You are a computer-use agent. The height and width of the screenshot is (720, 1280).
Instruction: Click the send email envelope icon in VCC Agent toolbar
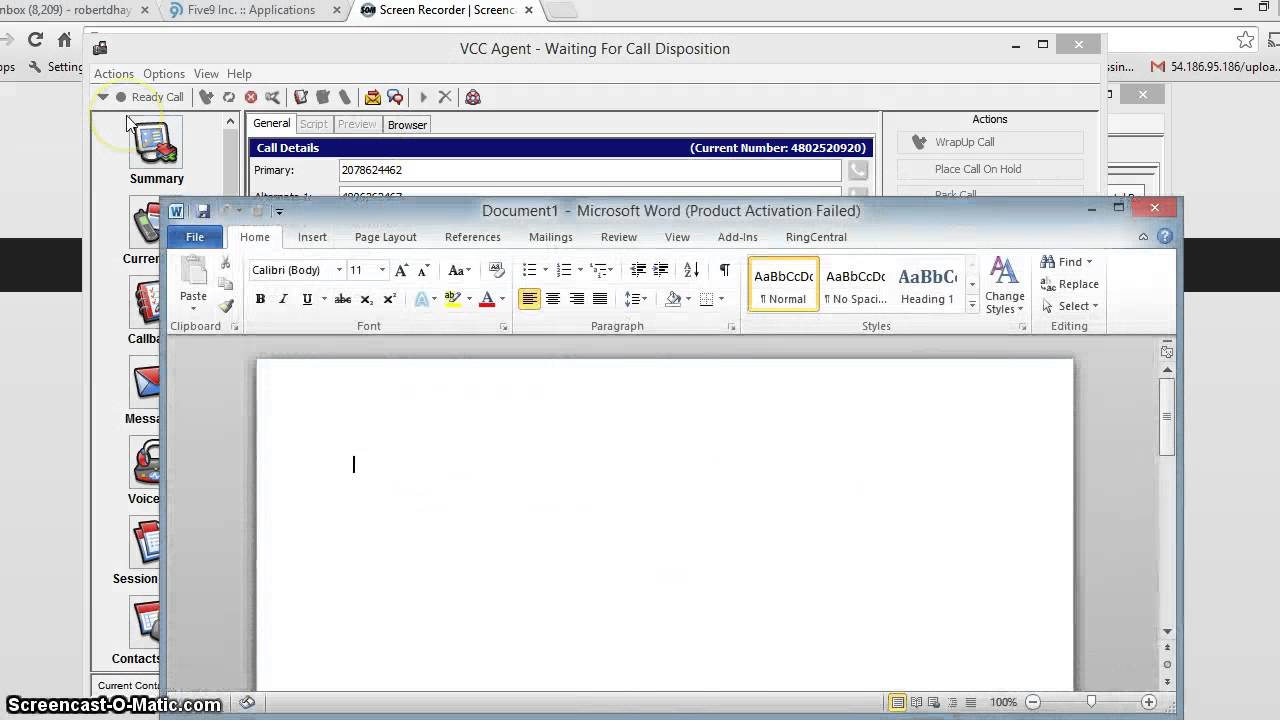click(373, 97)
